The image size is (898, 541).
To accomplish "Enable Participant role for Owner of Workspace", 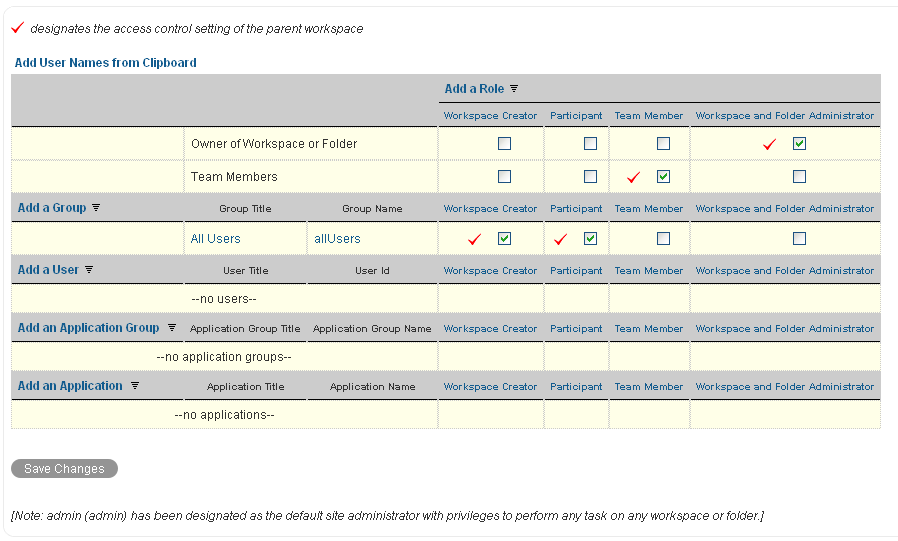I will coord(590,144).
